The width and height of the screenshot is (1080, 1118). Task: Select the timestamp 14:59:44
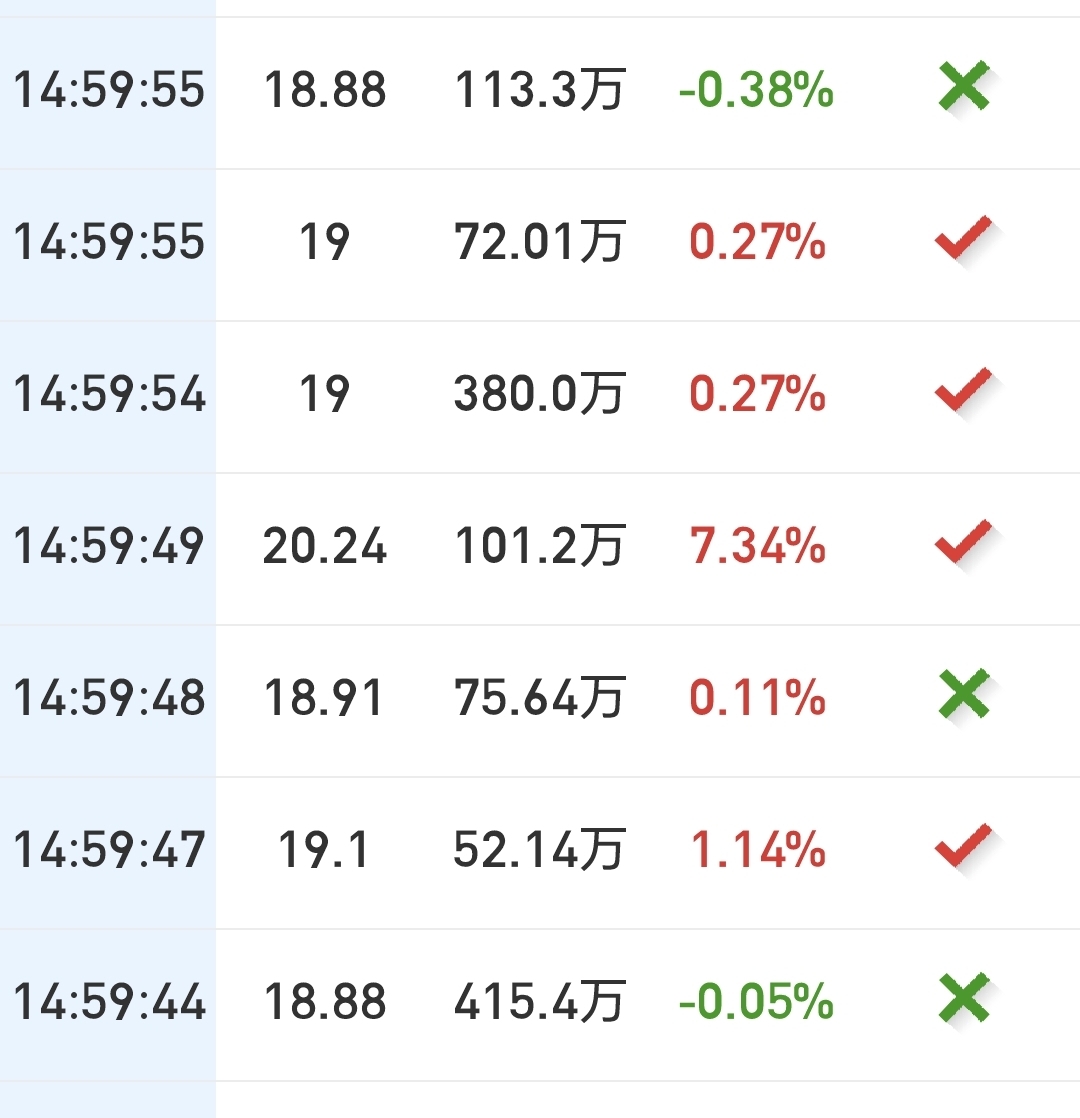(x=109, y=1002)
